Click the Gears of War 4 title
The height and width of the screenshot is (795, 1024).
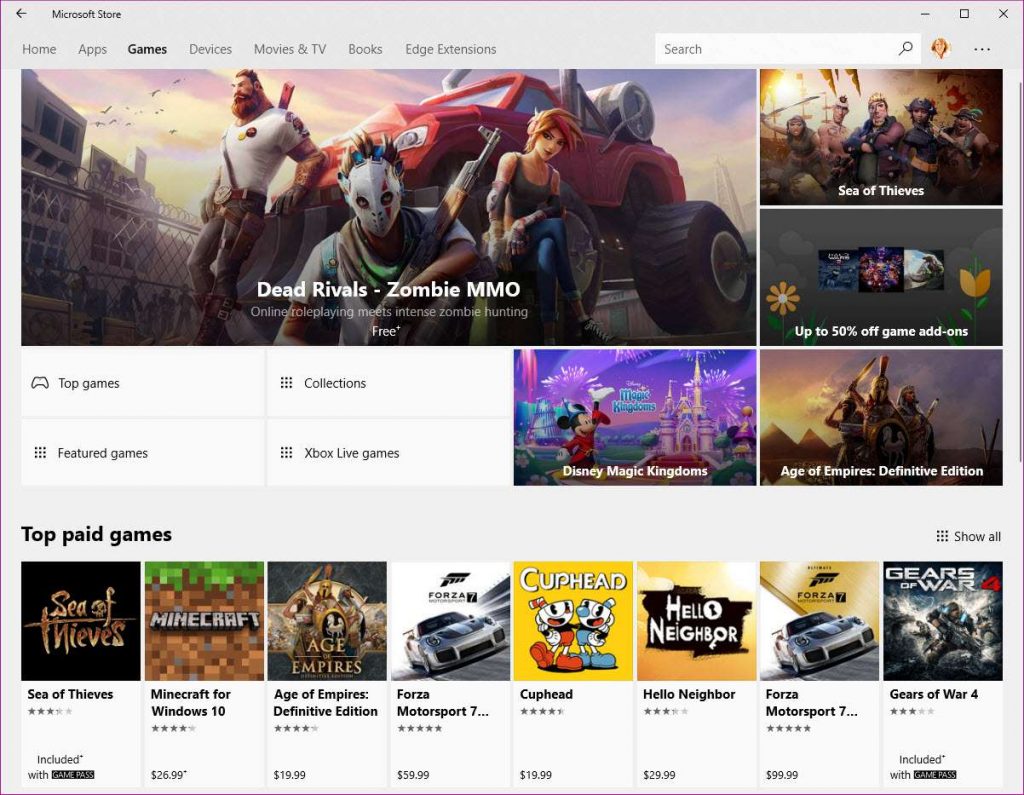tap(933, 694)
